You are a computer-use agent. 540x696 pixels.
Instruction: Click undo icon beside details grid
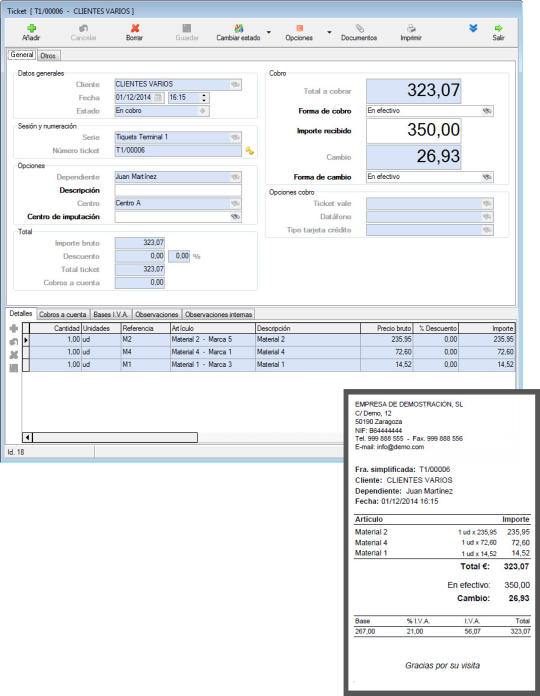coord(14,341)
